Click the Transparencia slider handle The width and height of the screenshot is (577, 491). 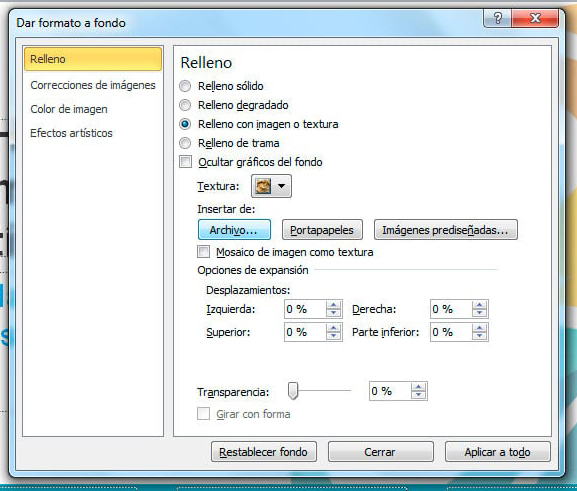(293, 391)
